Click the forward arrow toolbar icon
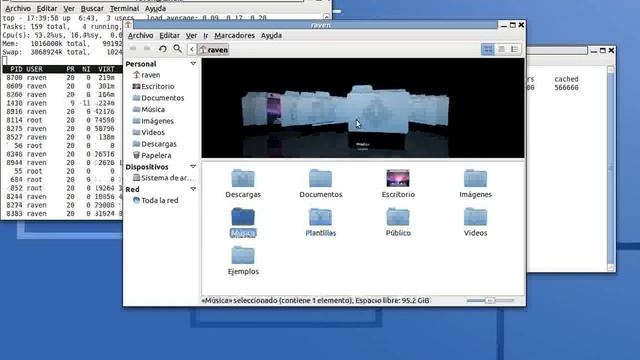Image resolution: width=640 pixels, height=360 pixels. point(147,49)
